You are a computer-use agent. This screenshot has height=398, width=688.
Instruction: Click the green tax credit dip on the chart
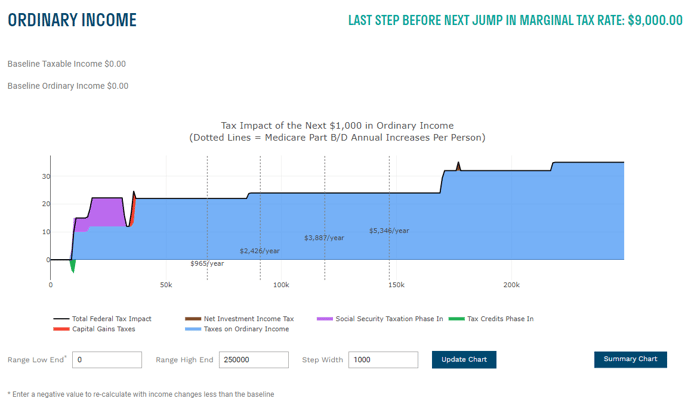(73, 265)
